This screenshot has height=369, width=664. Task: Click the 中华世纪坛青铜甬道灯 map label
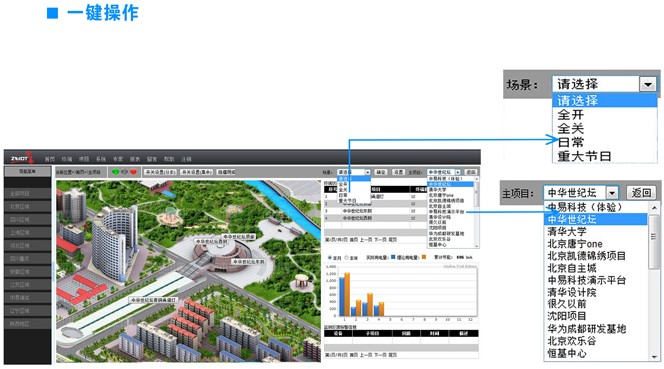(153, 300)
